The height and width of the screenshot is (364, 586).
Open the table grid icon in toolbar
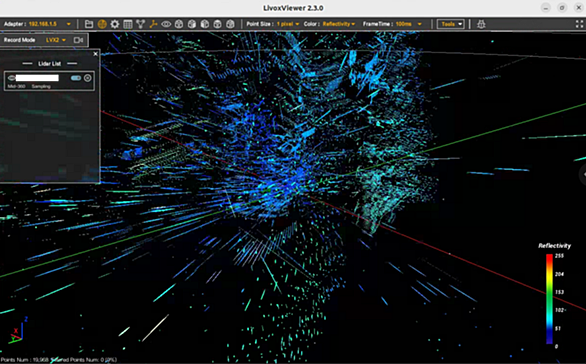127,24
